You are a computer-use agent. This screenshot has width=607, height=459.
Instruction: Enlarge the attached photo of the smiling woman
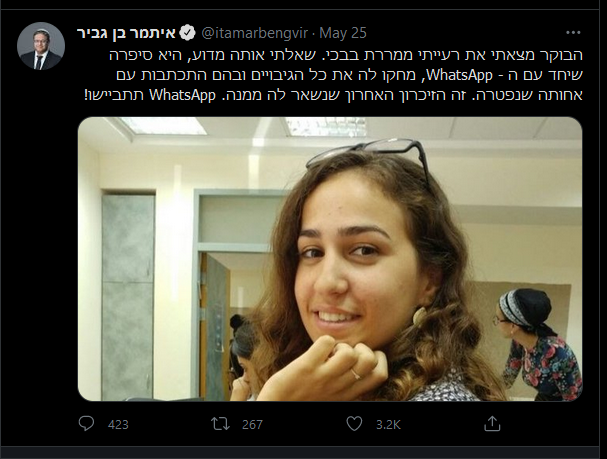[330, 259]
